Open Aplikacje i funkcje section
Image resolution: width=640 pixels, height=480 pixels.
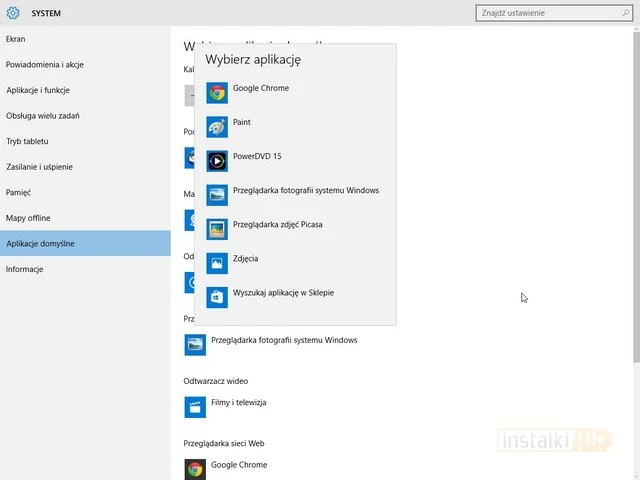pos(38,90)
